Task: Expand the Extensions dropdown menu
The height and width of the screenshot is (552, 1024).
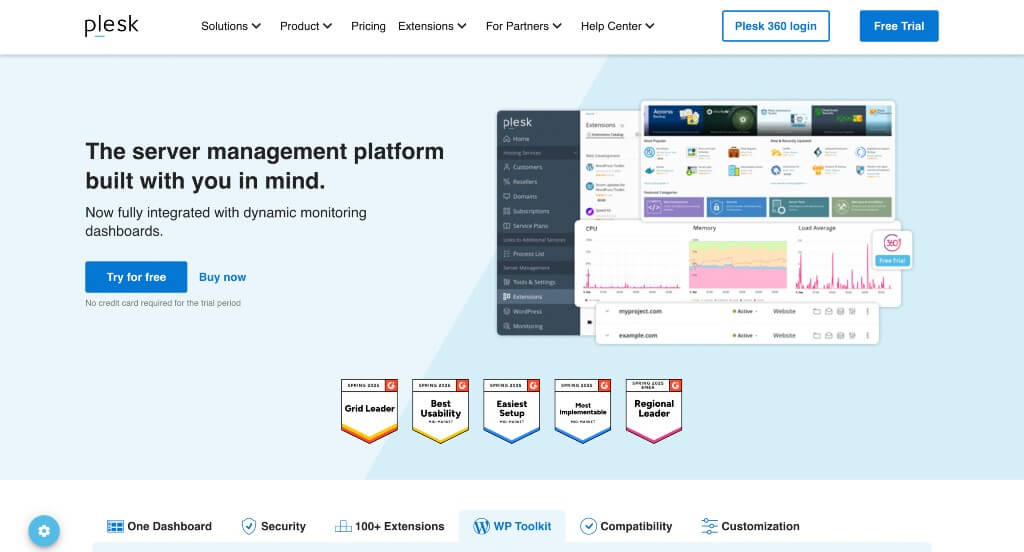Action: [432, 26]
